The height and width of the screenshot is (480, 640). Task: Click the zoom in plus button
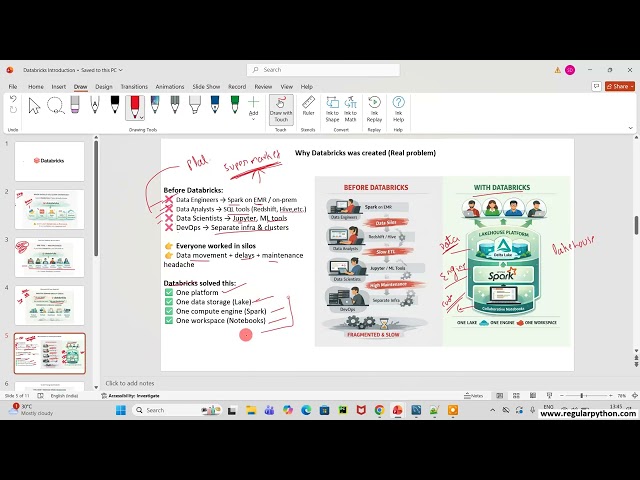(611, 396)
